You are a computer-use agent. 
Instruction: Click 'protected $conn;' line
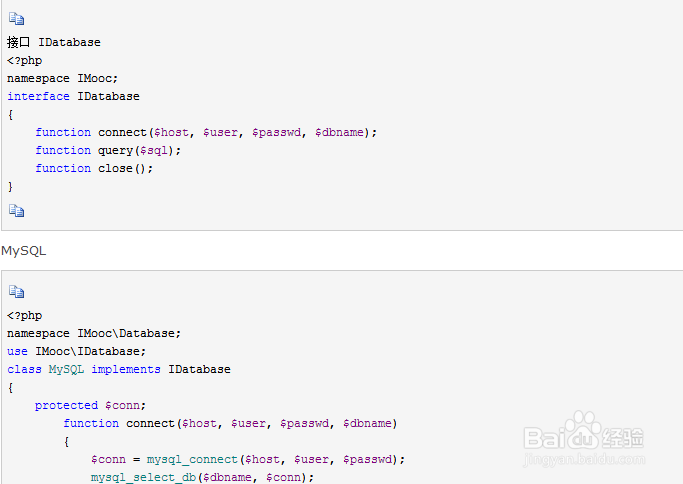point(90,406)
